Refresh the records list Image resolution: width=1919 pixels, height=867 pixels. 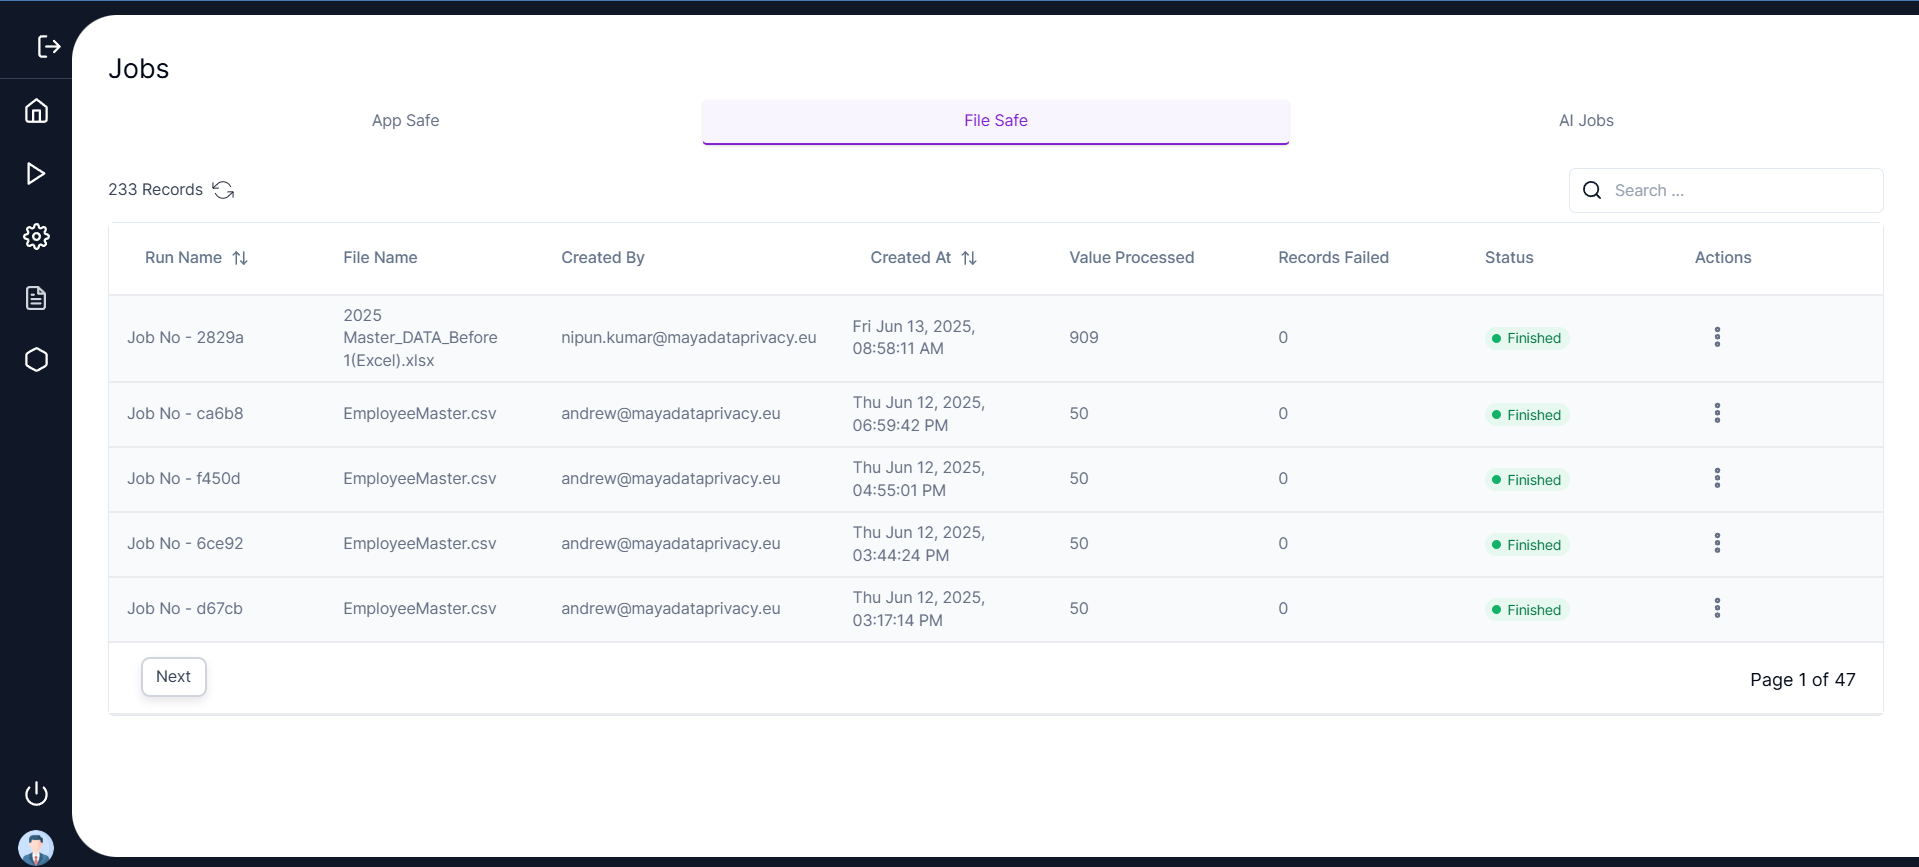[223, 190]
